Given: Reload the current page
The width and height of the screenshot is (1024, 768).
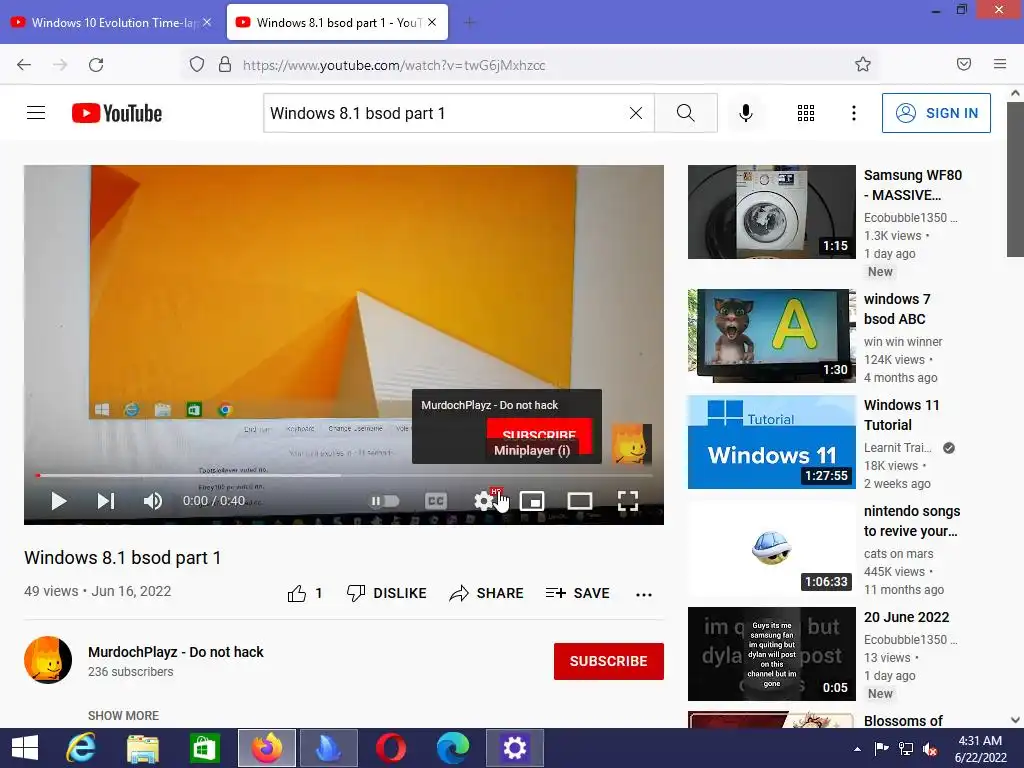Looking at the screenshot, I should tap(96, 64).
